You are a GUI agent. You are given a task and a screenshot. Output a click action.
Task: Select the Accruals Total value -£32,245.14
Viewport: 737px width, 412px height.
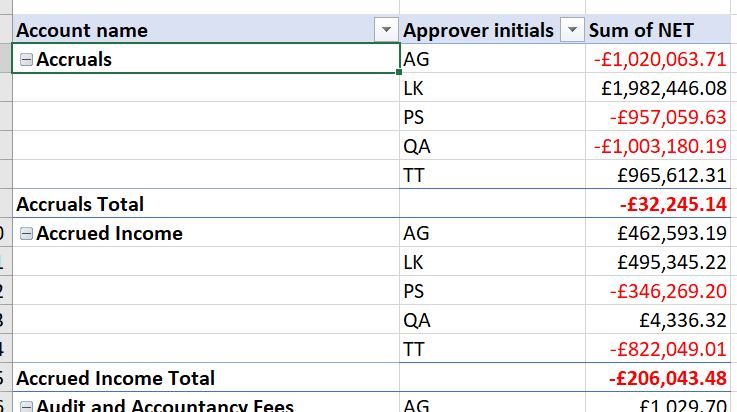[x=672, y=204]
